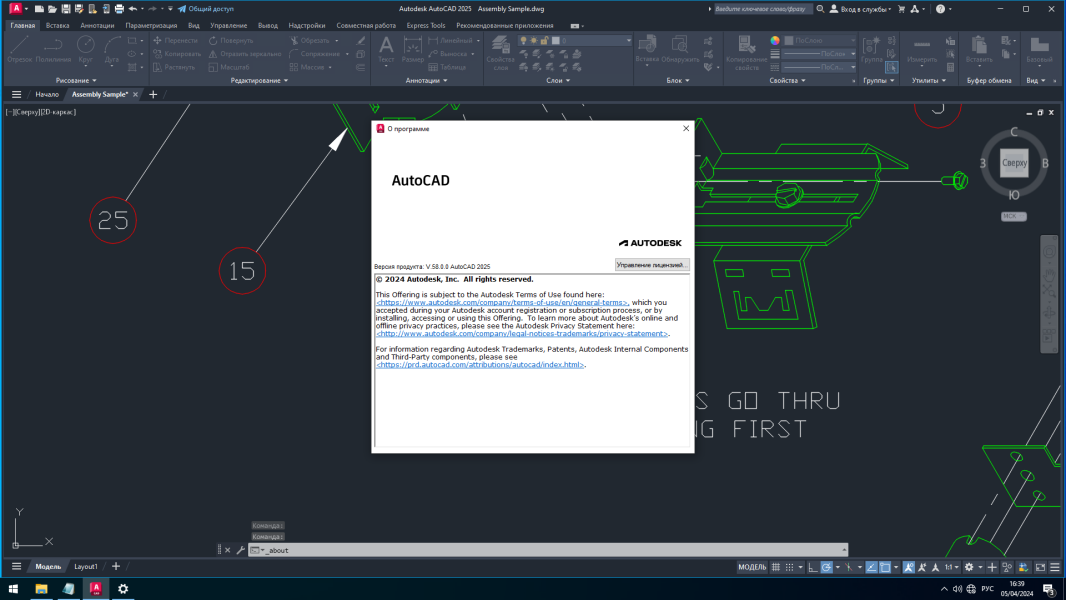1066x600 pixels.
Task: Click the Save icon in quick access toolbar
Action: tap(66, 9)
